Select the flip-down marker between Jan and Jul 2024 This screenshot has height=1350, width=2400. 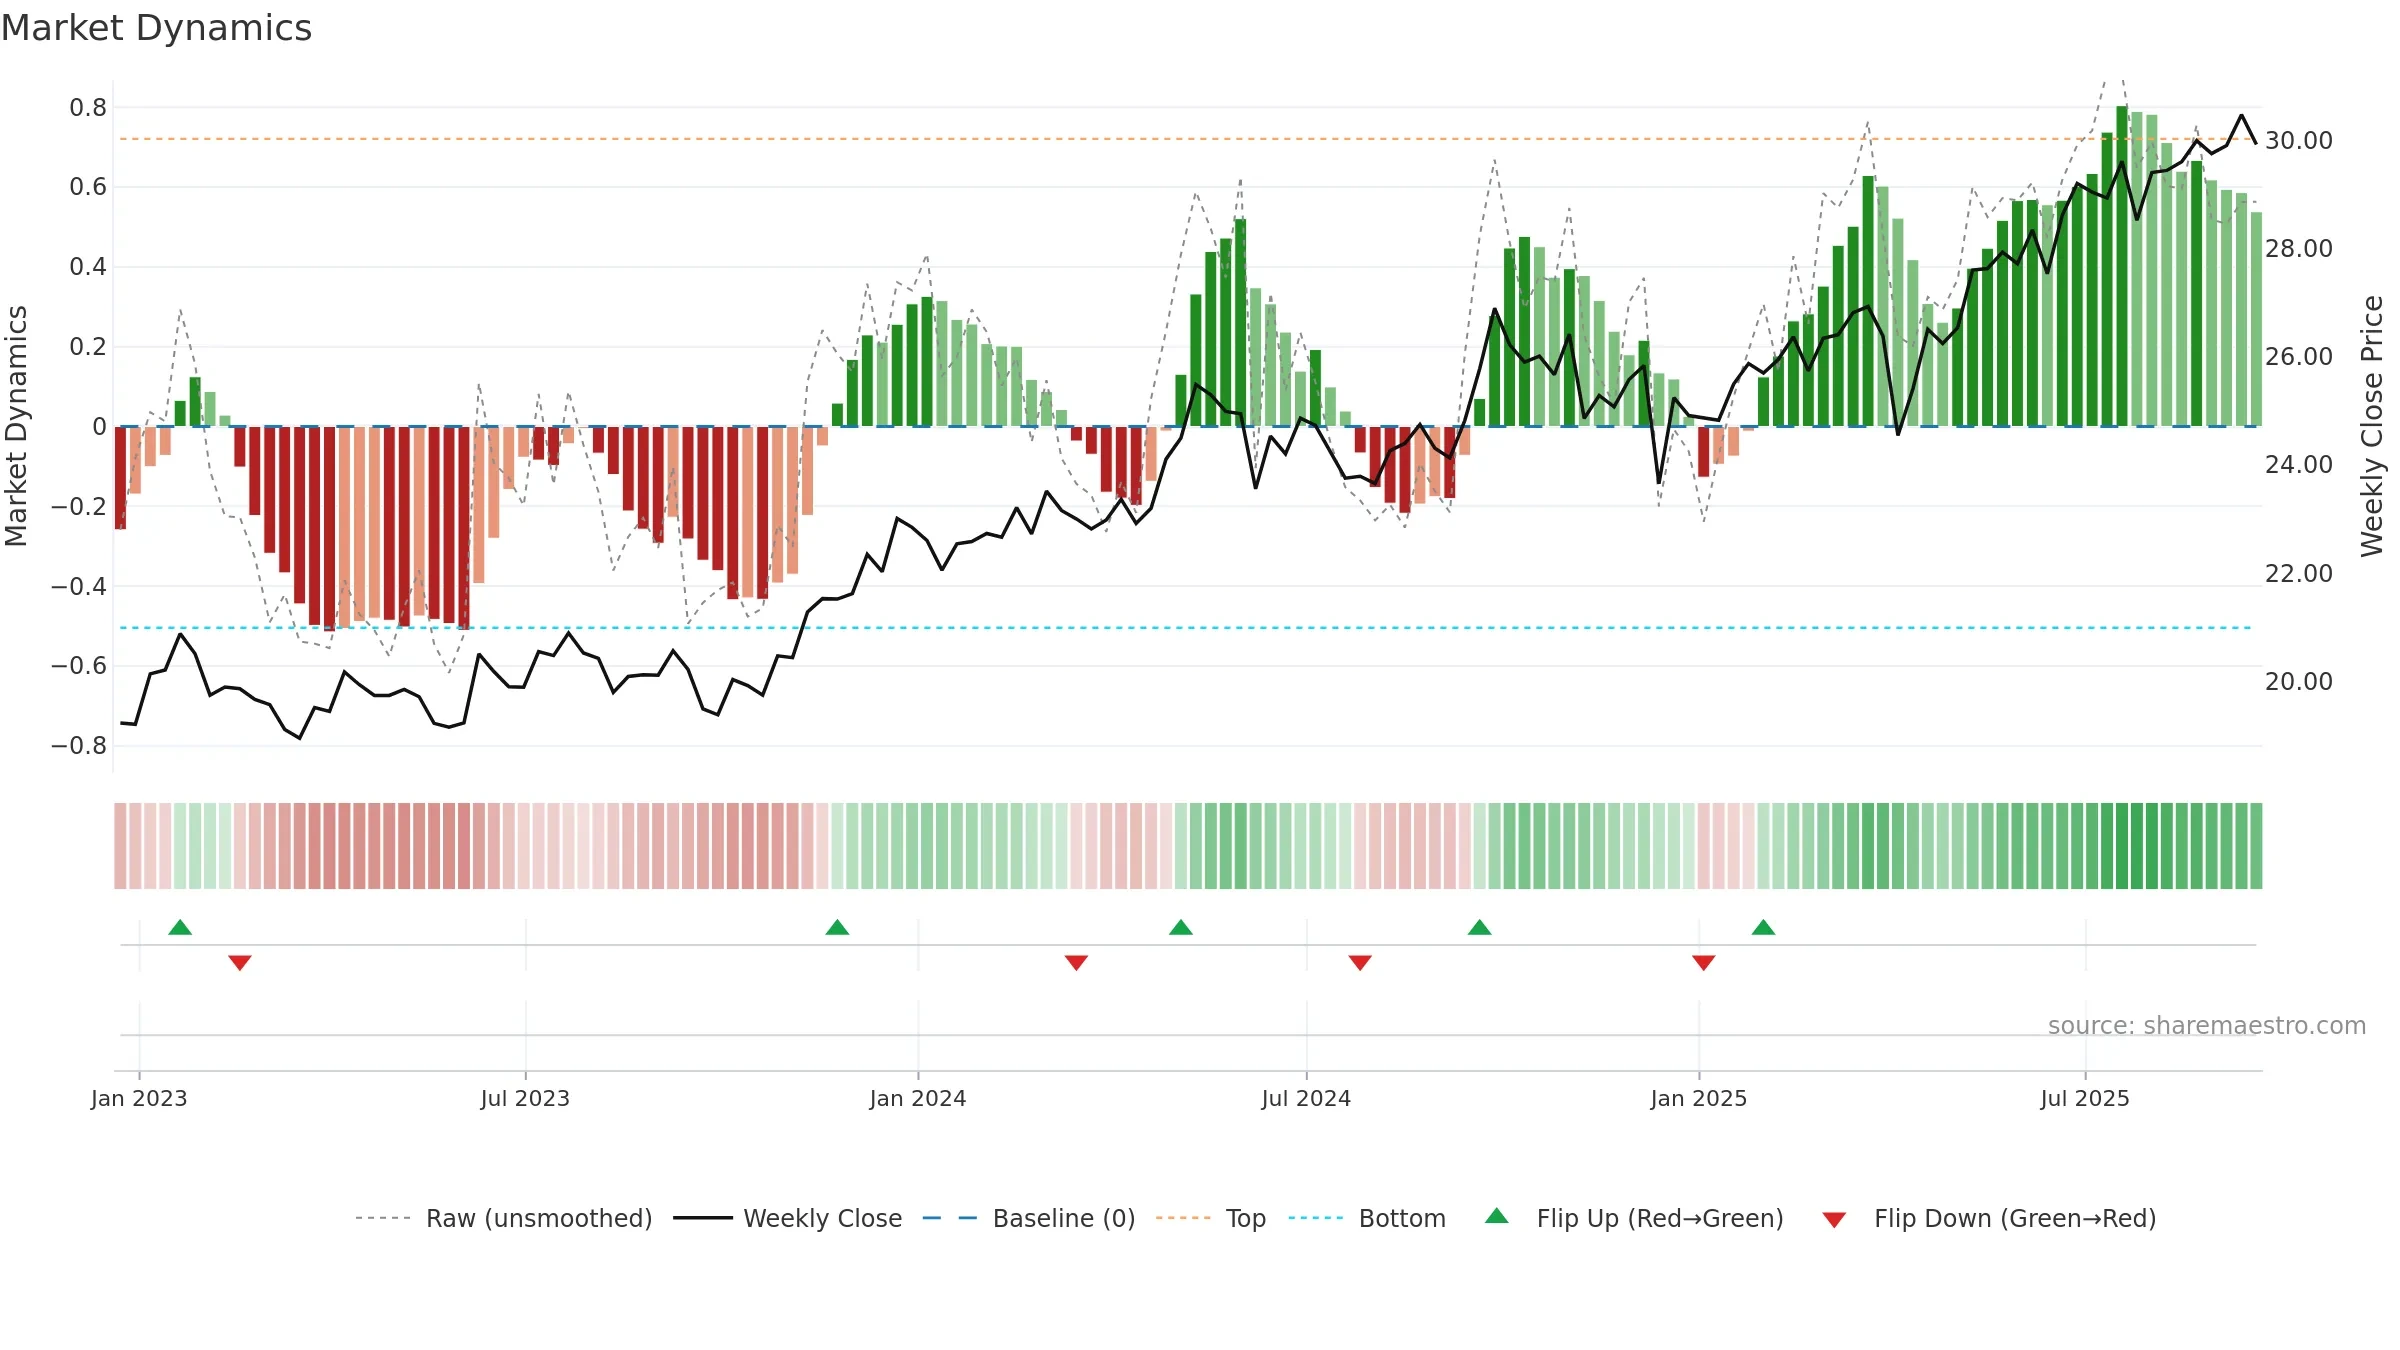(x=1076, y=962)
